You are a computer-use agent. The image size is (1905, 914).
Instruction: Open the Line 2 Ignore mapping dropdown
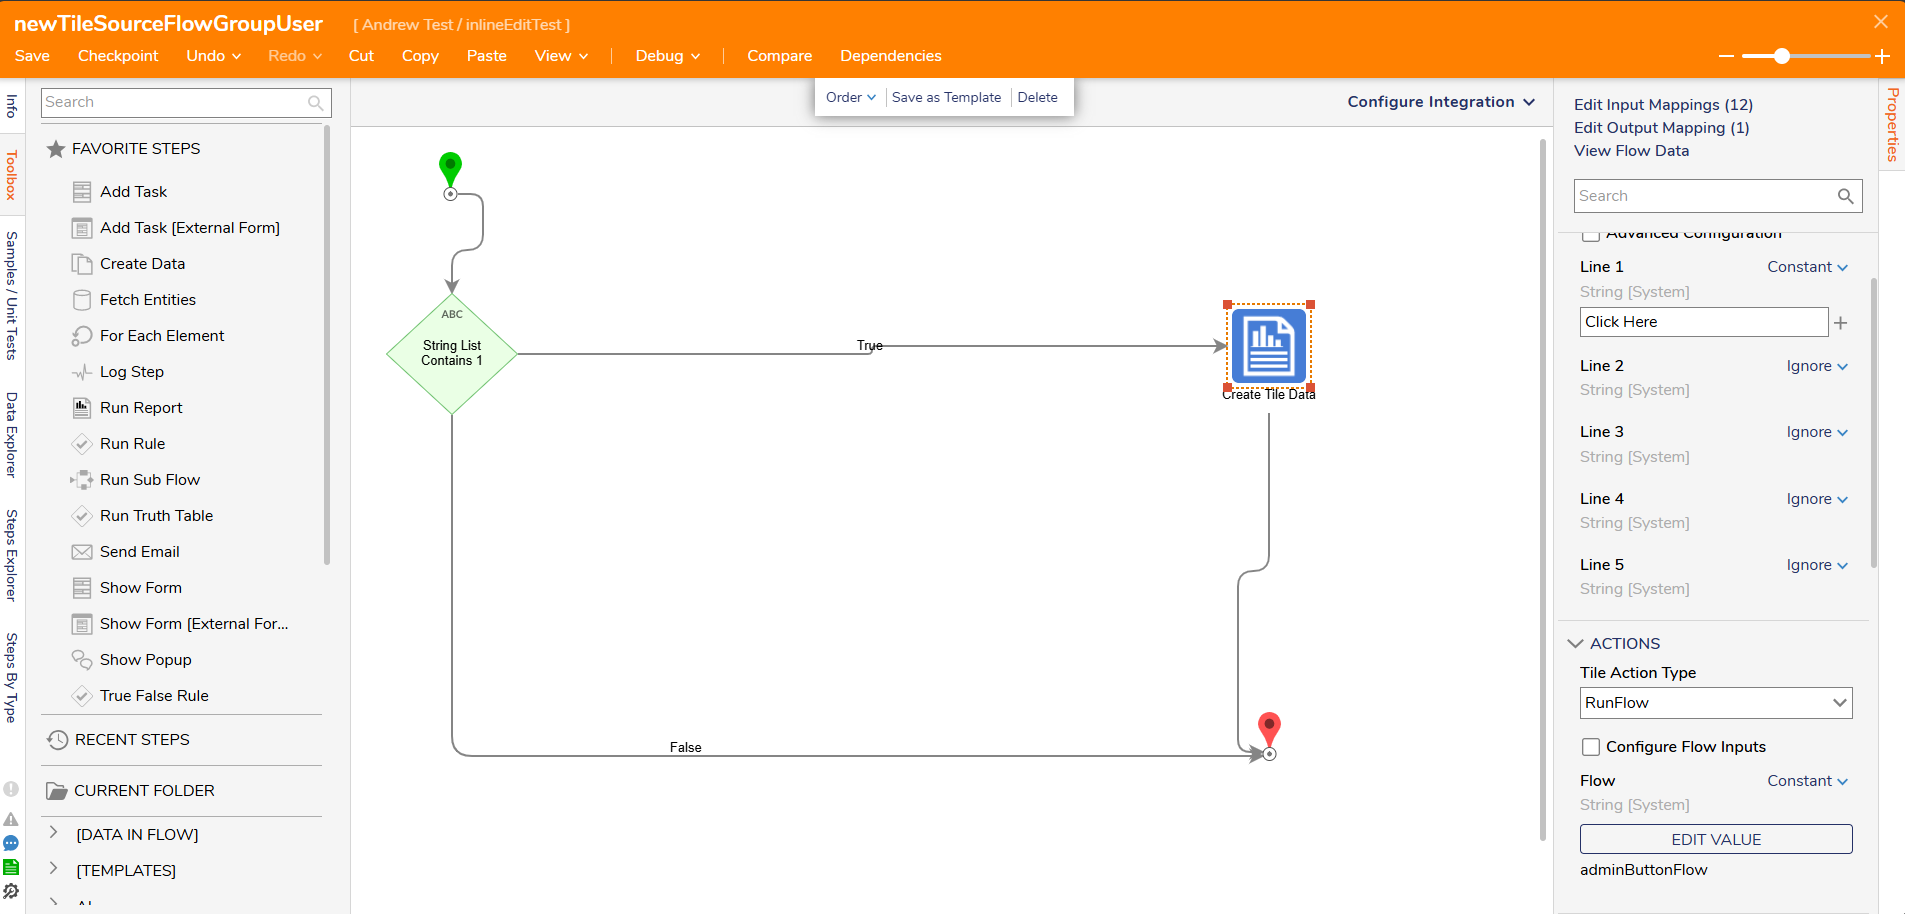tap(1816, 366)
